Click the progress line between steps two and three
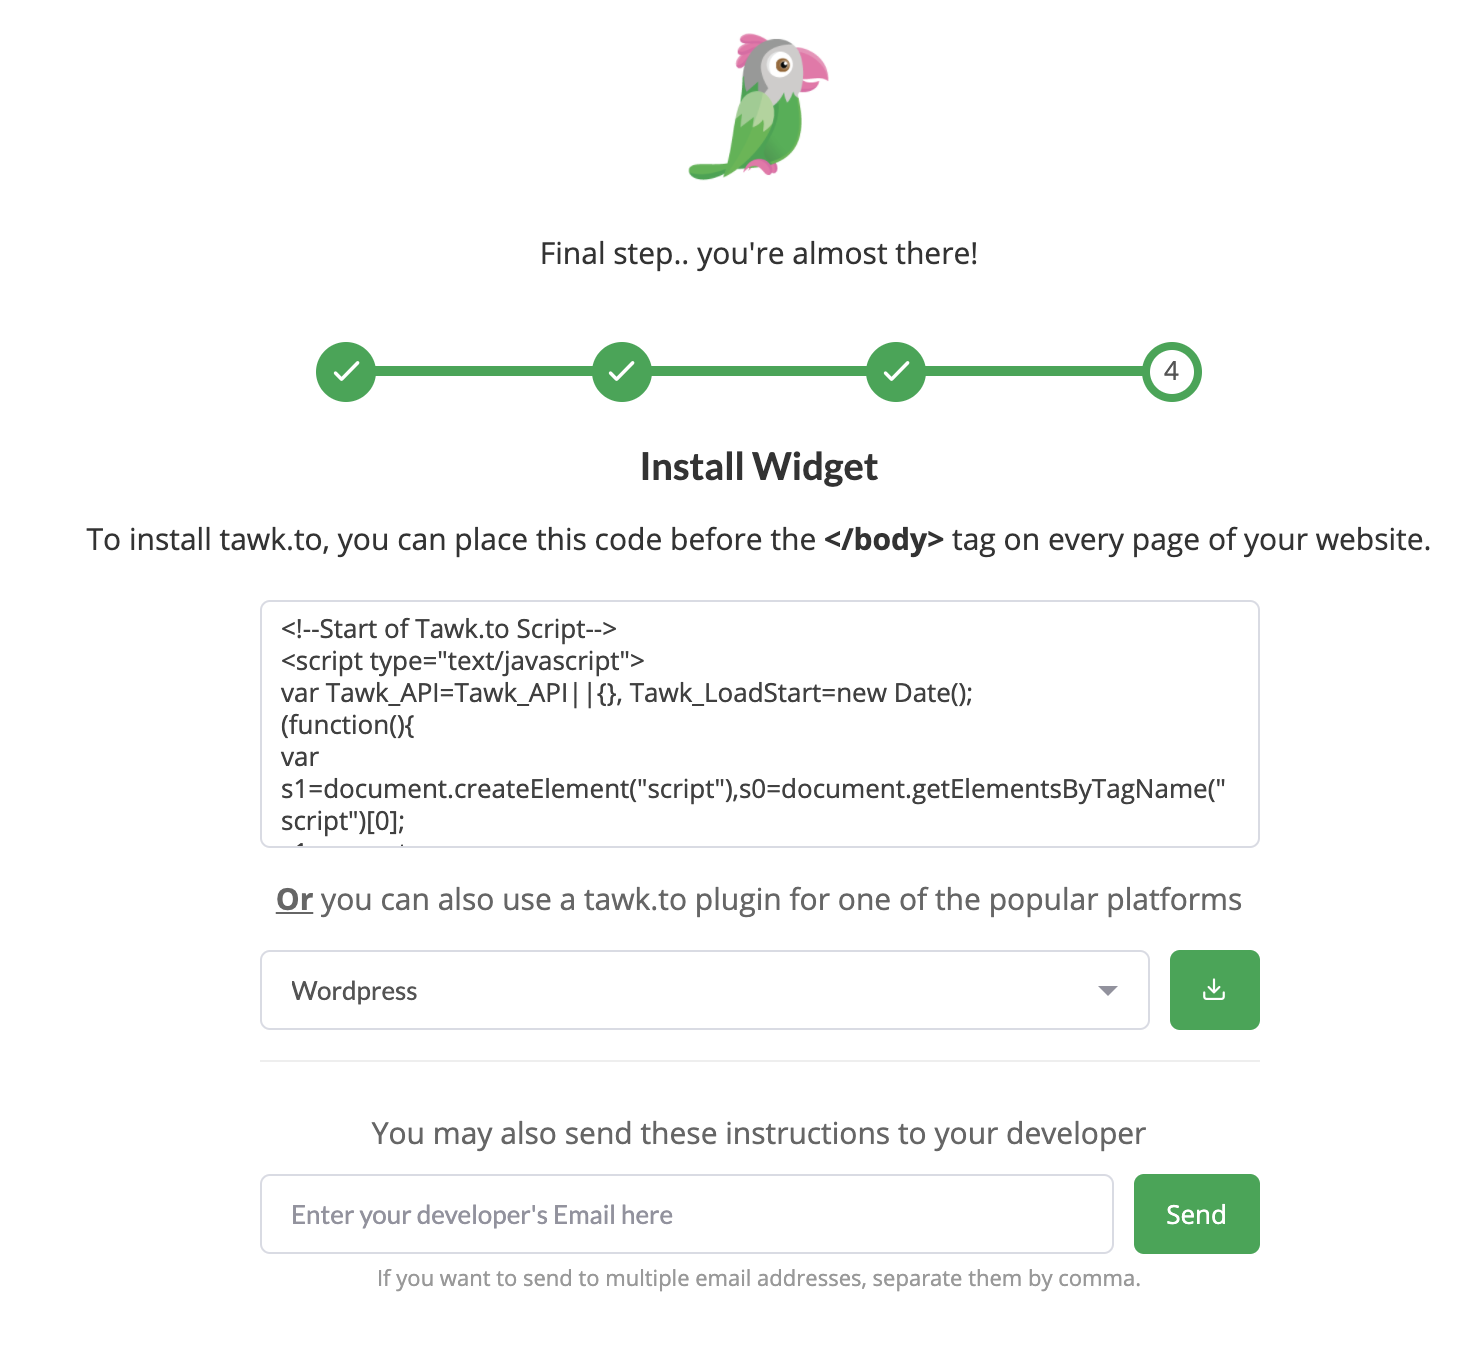The height and width of the screenshot is (1354, 1480). (x=759, y=372)
